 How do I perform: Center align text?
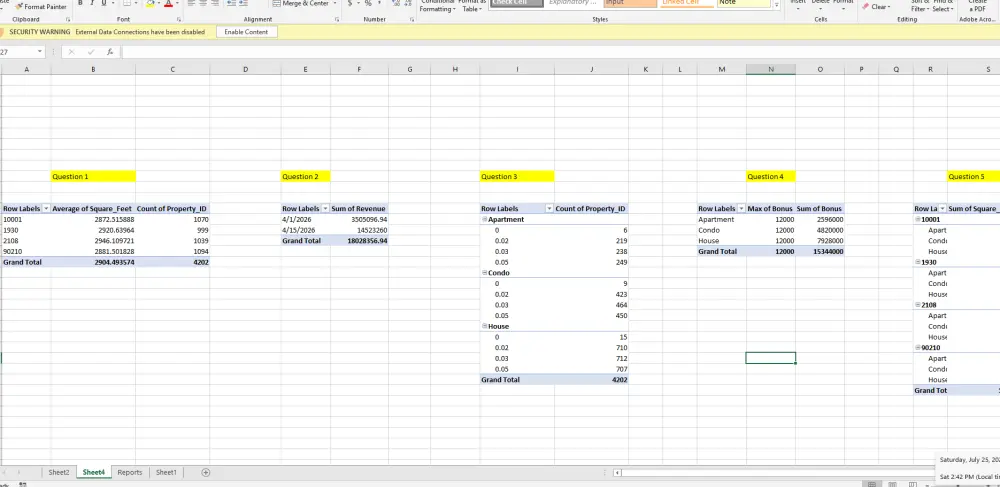pos(203,3)
